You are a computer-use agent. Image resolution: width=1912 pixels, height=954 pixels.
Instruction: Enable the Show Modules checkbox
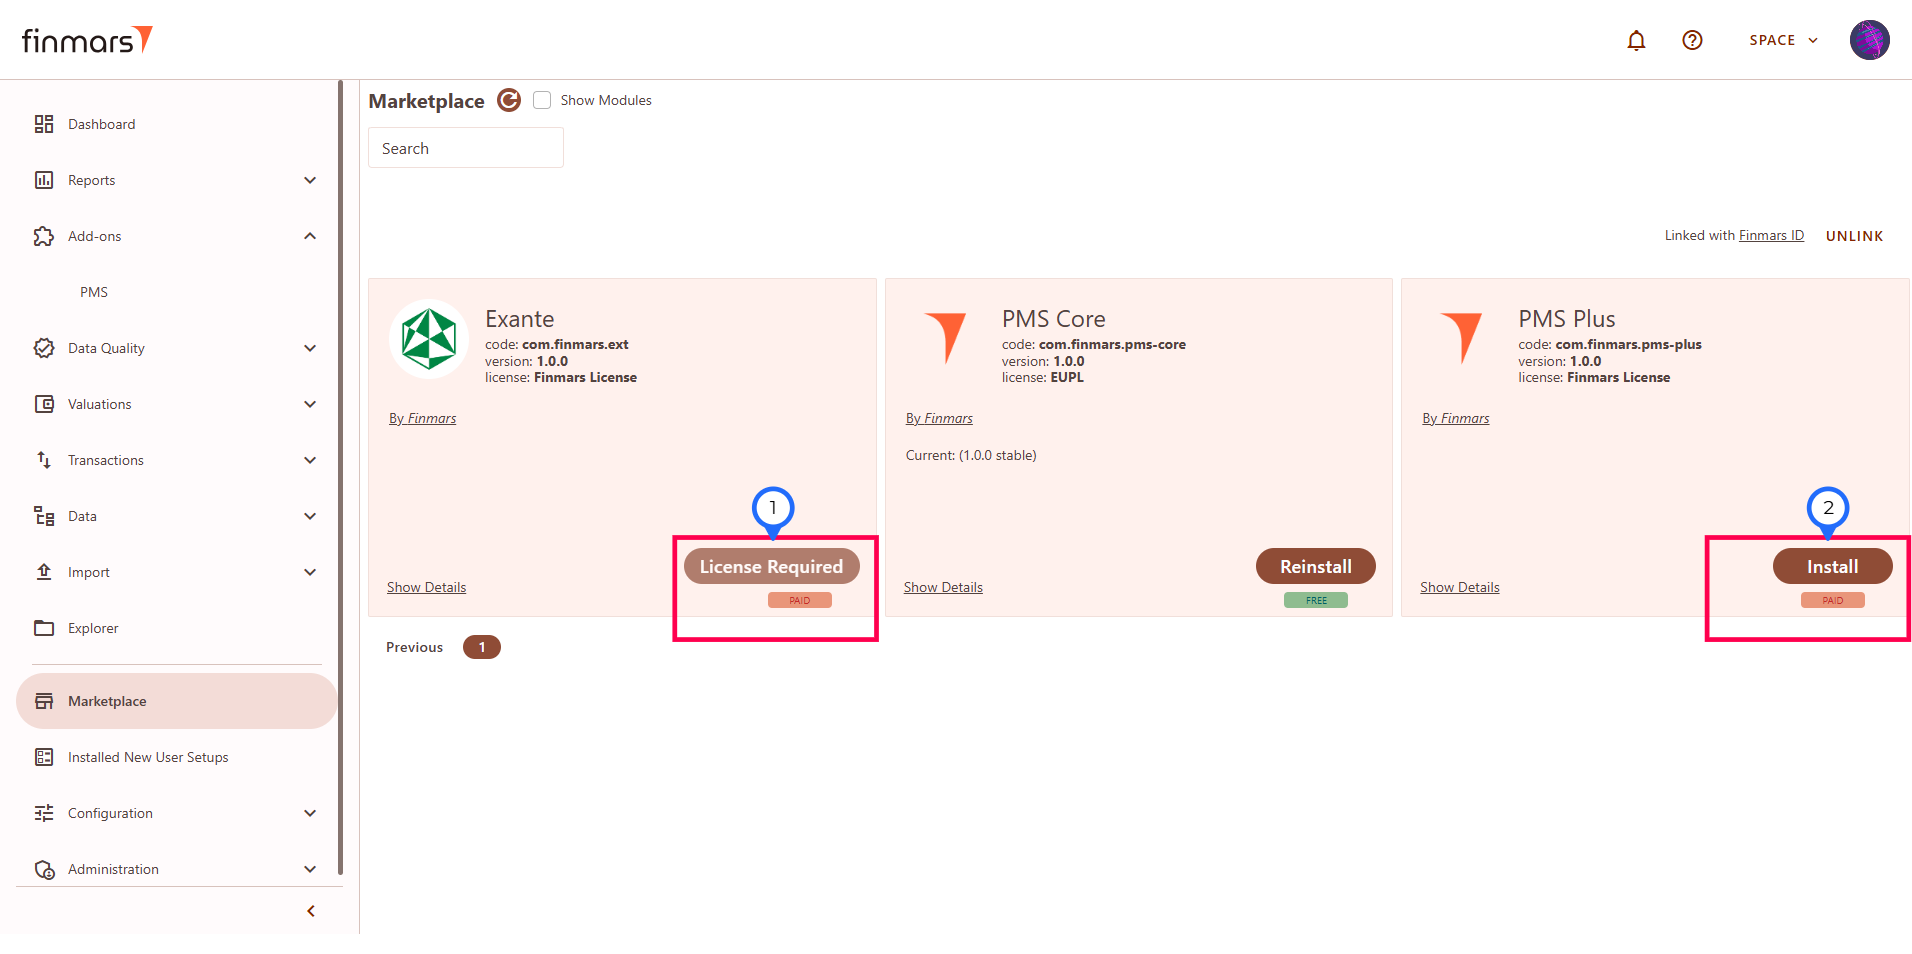542,100
